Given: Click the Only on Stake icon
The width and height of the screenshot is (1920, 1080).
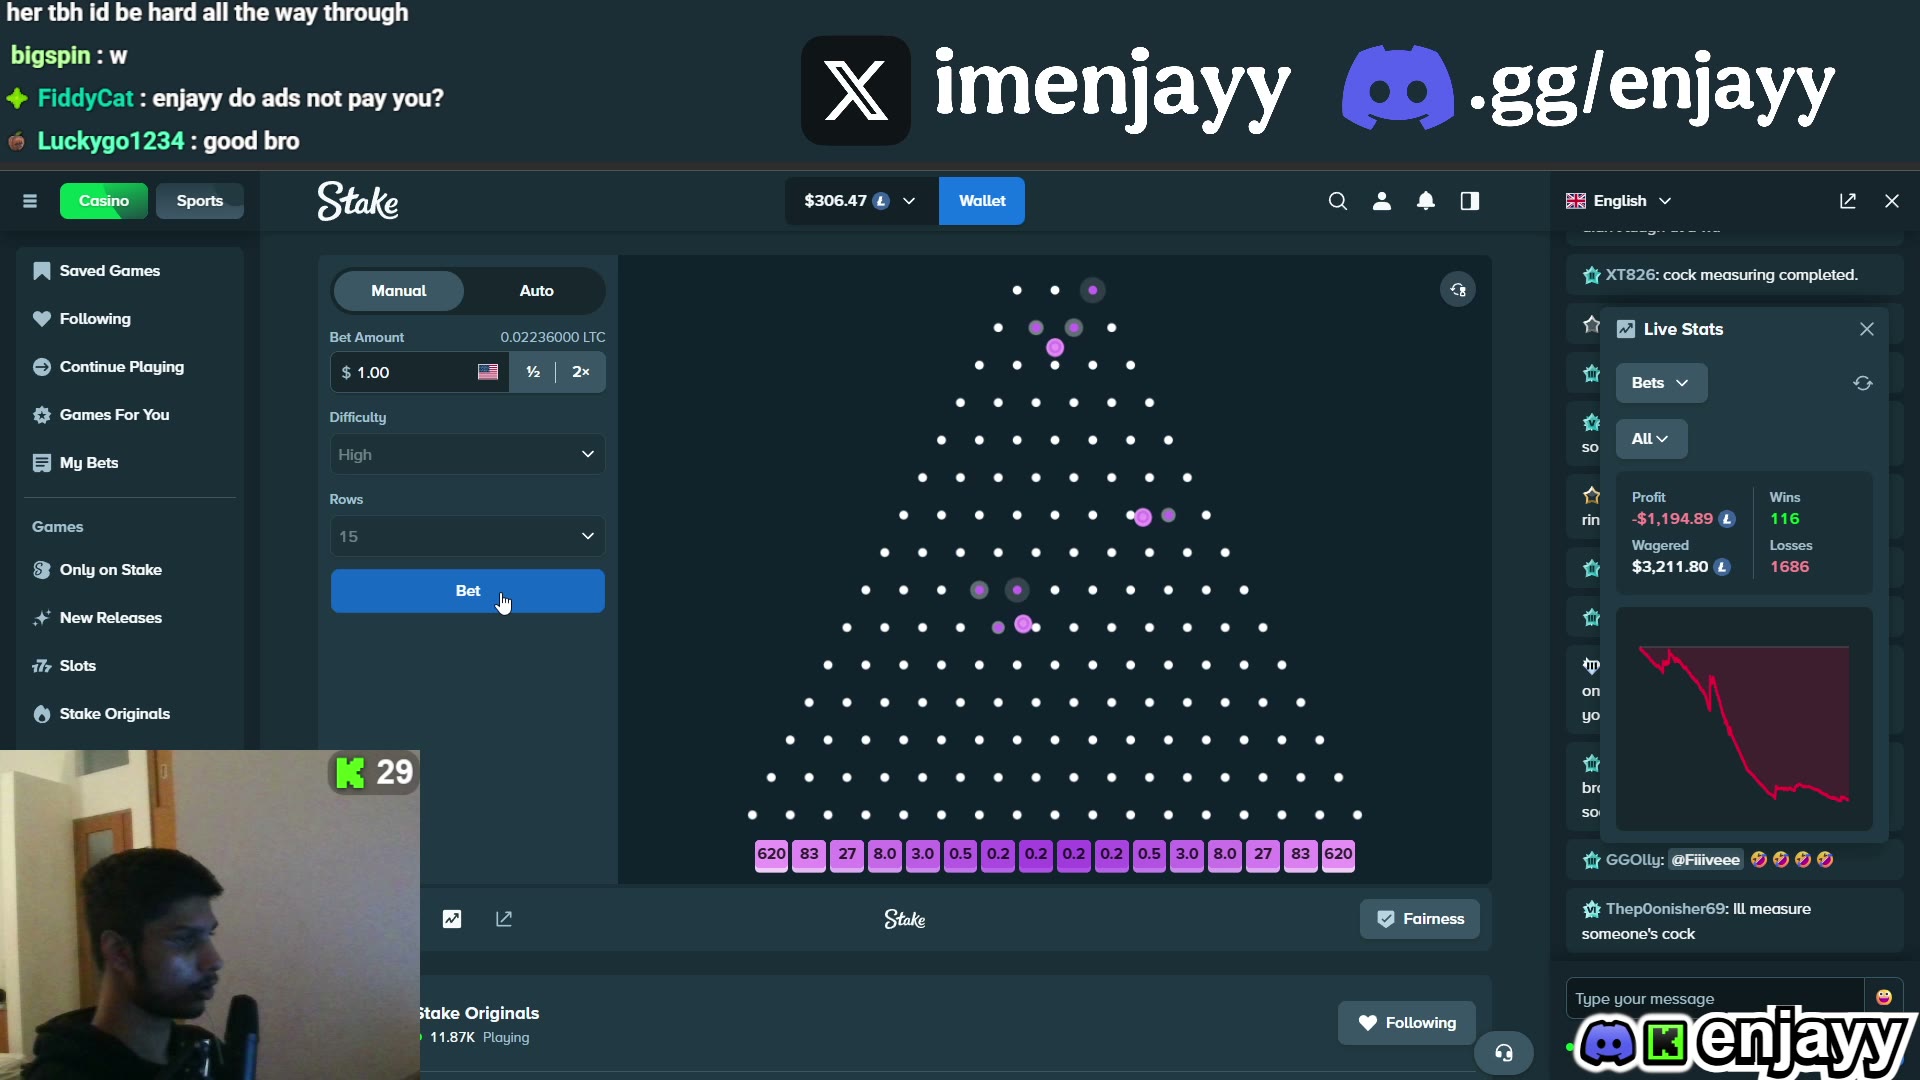Looking at the screenshot, I should coord(41,570).
